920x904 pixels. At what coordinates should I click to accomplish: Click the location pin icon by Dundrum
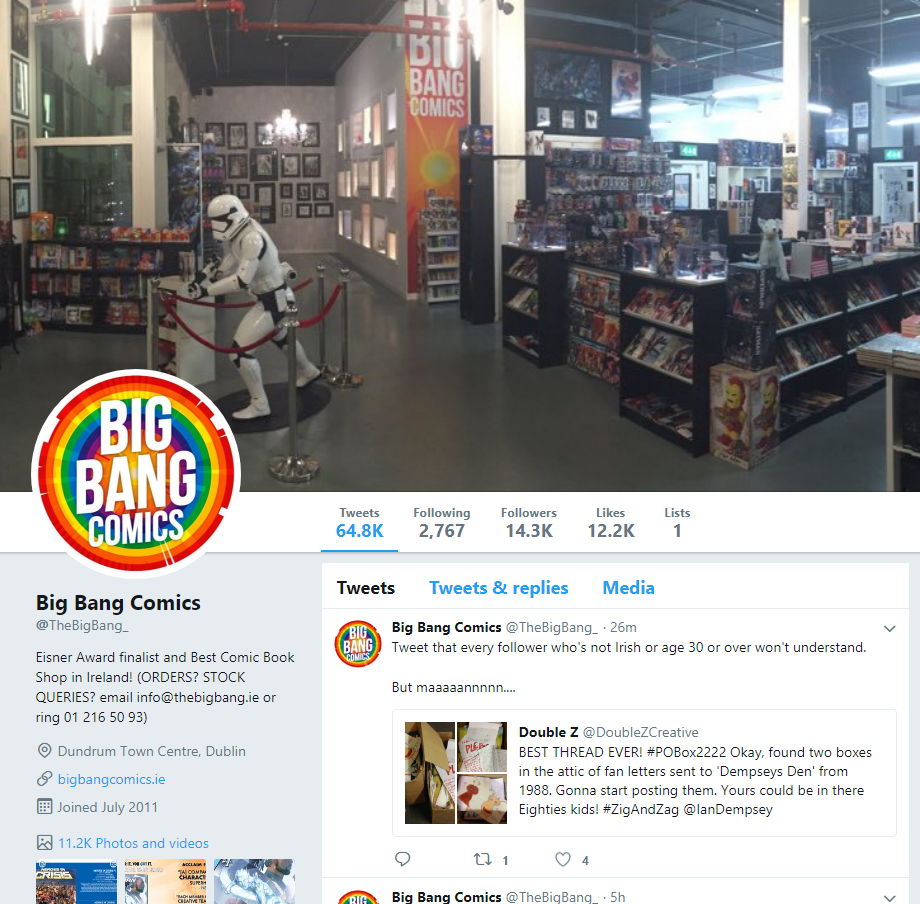pyautogui.click(x=45, y=751)
